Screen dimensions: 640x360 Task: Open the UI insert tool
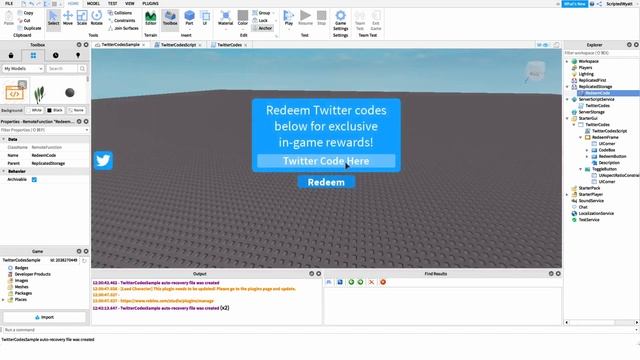[x=205, y=18]
